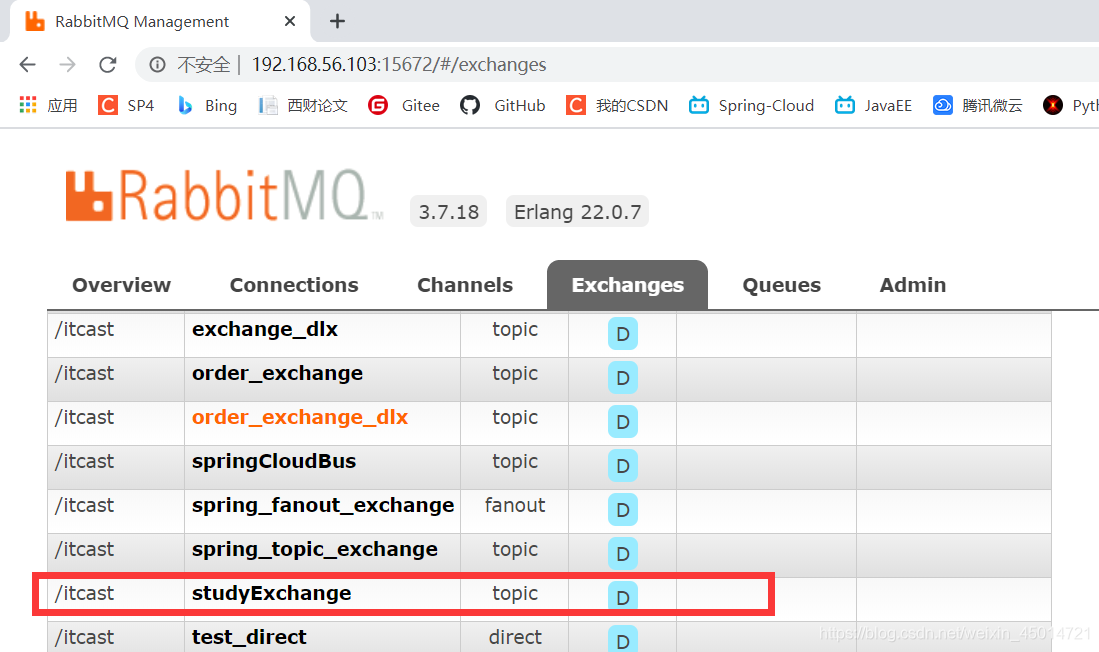Click the browser forward arrow
1099x652 pixels.
point(67,64)
